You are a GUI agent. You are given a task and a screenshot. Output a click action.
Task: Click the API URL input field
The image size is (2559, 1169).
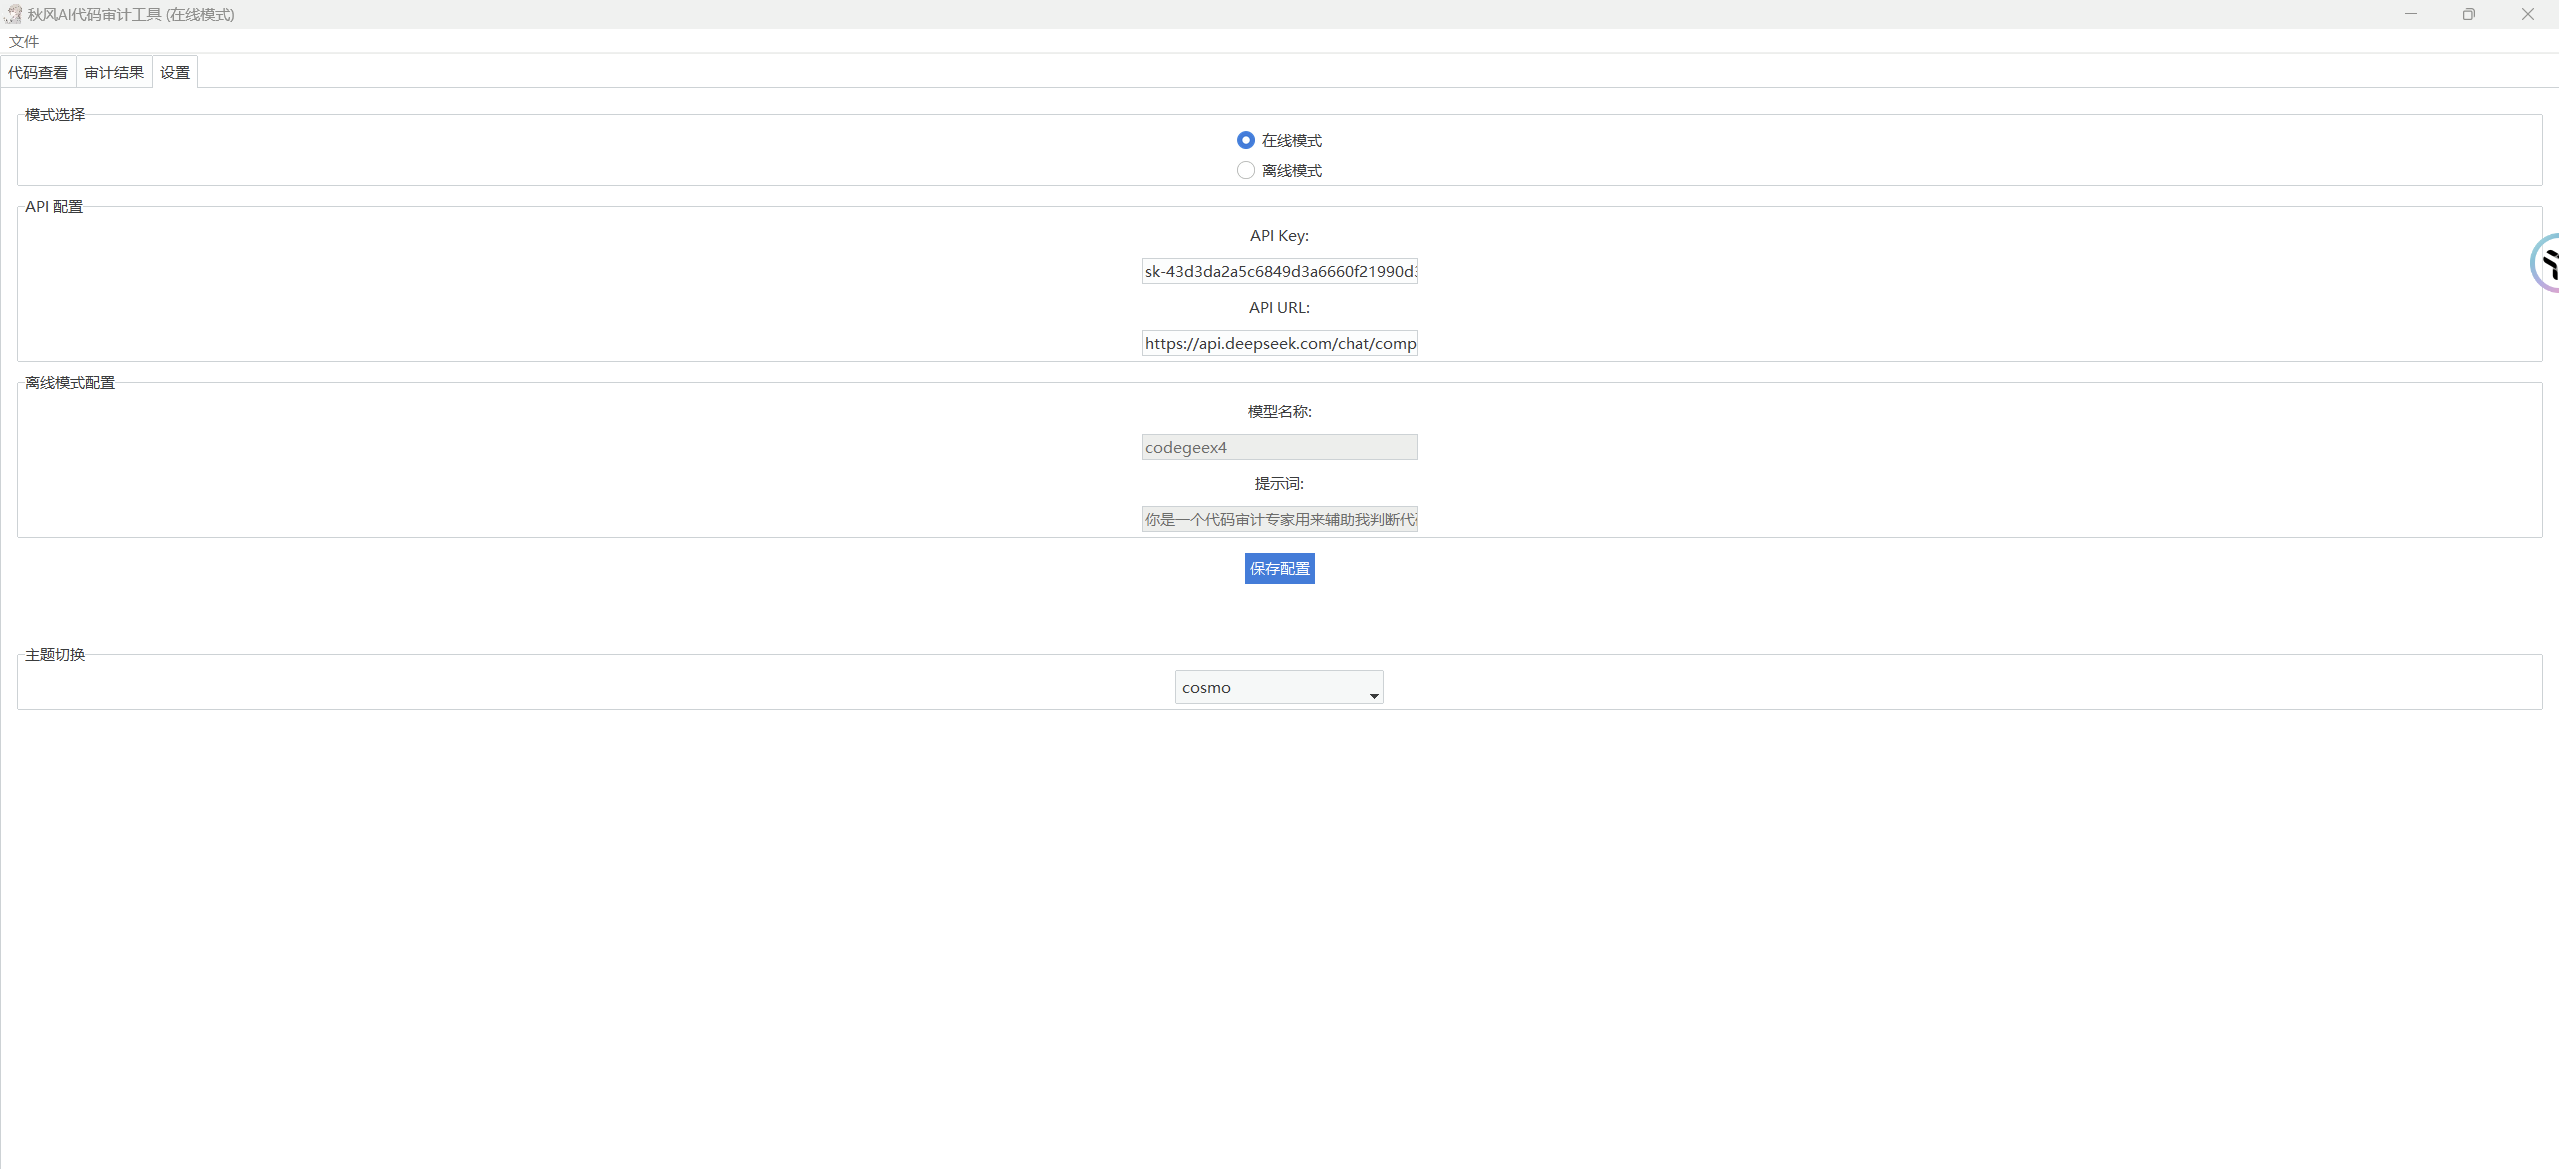(1279, 343)
